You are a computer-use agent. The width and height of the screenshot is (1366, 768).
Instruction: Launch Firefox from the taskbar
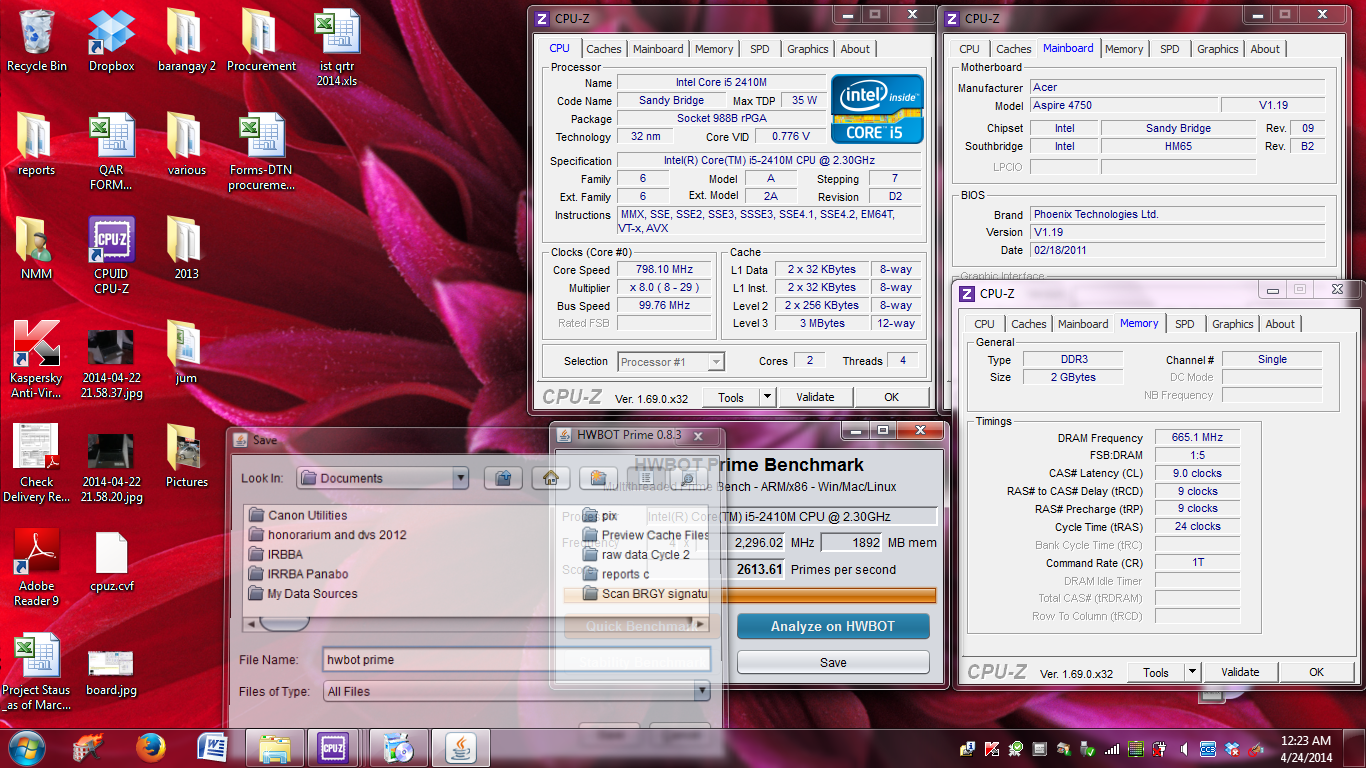coord(150,747)
